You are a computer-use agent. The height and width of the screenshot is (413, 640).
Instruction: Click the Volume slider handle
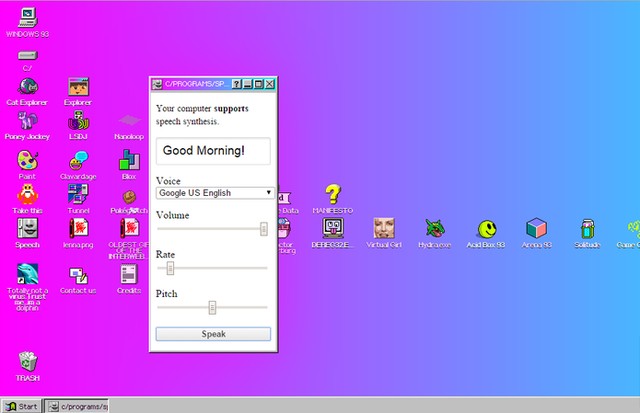coord(264,229)
